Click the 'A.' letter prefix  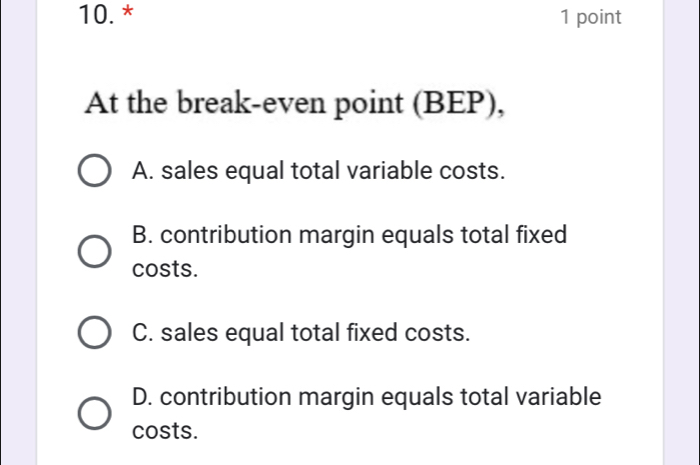point(142,171)
